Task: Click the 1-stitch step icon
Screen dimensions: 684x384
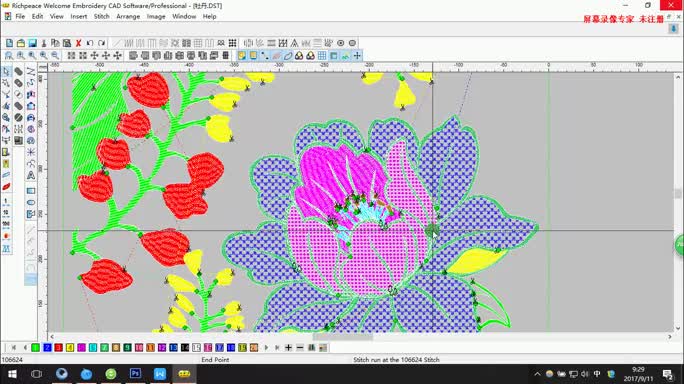Action: (6, 202)
